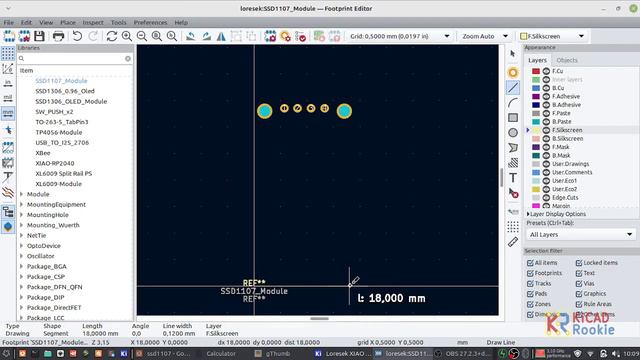The width and height of the screenshot is (640, 360).
Task: Click the Save footprint icon
Action: 39,36
